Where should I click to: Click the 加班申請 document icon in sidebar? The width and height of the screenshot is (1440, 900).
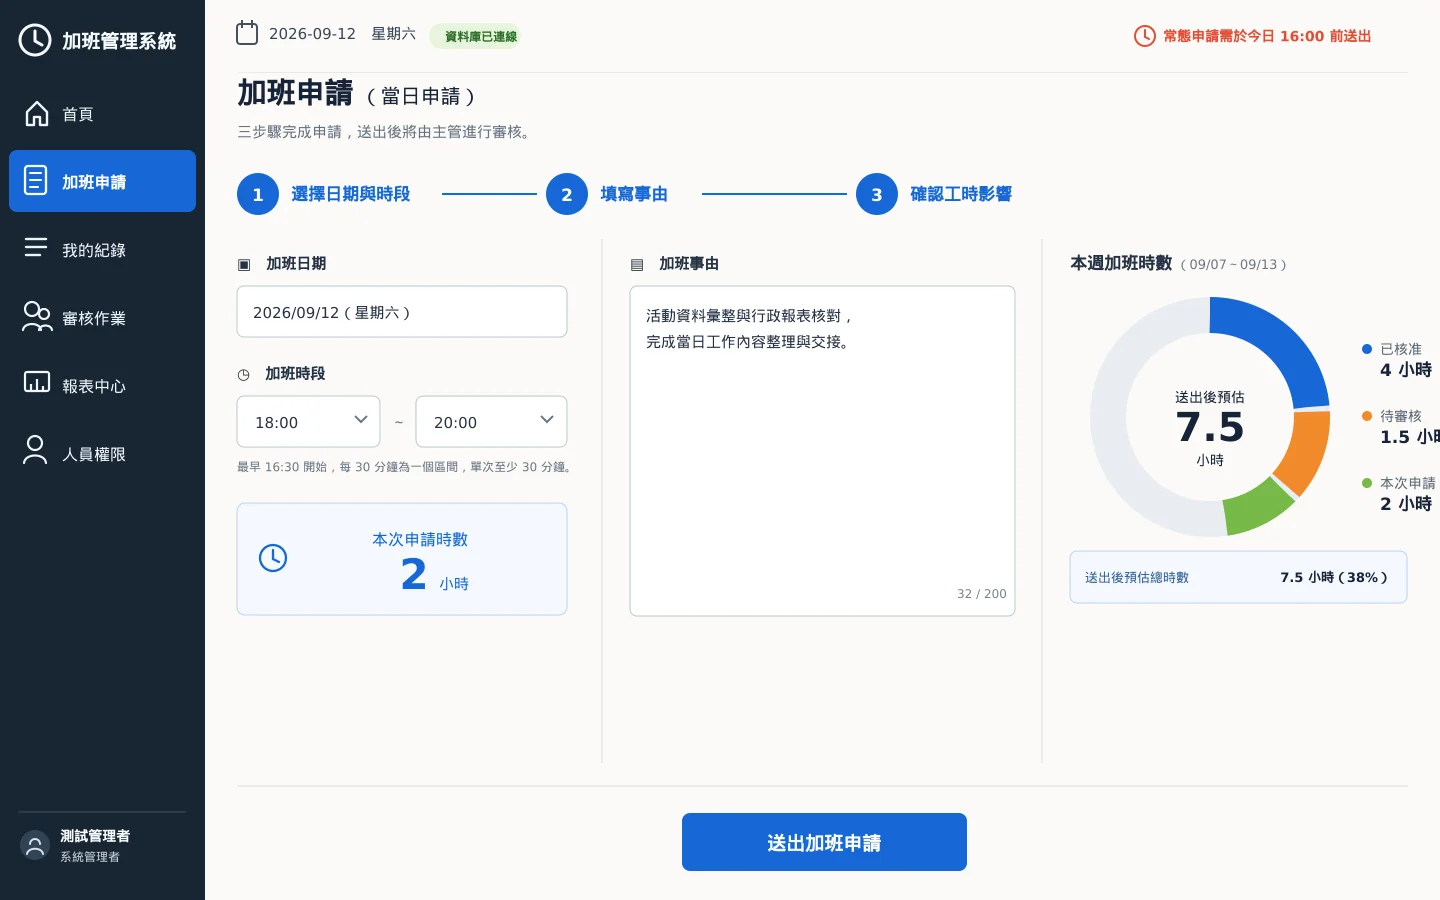(x=36, y=181)
